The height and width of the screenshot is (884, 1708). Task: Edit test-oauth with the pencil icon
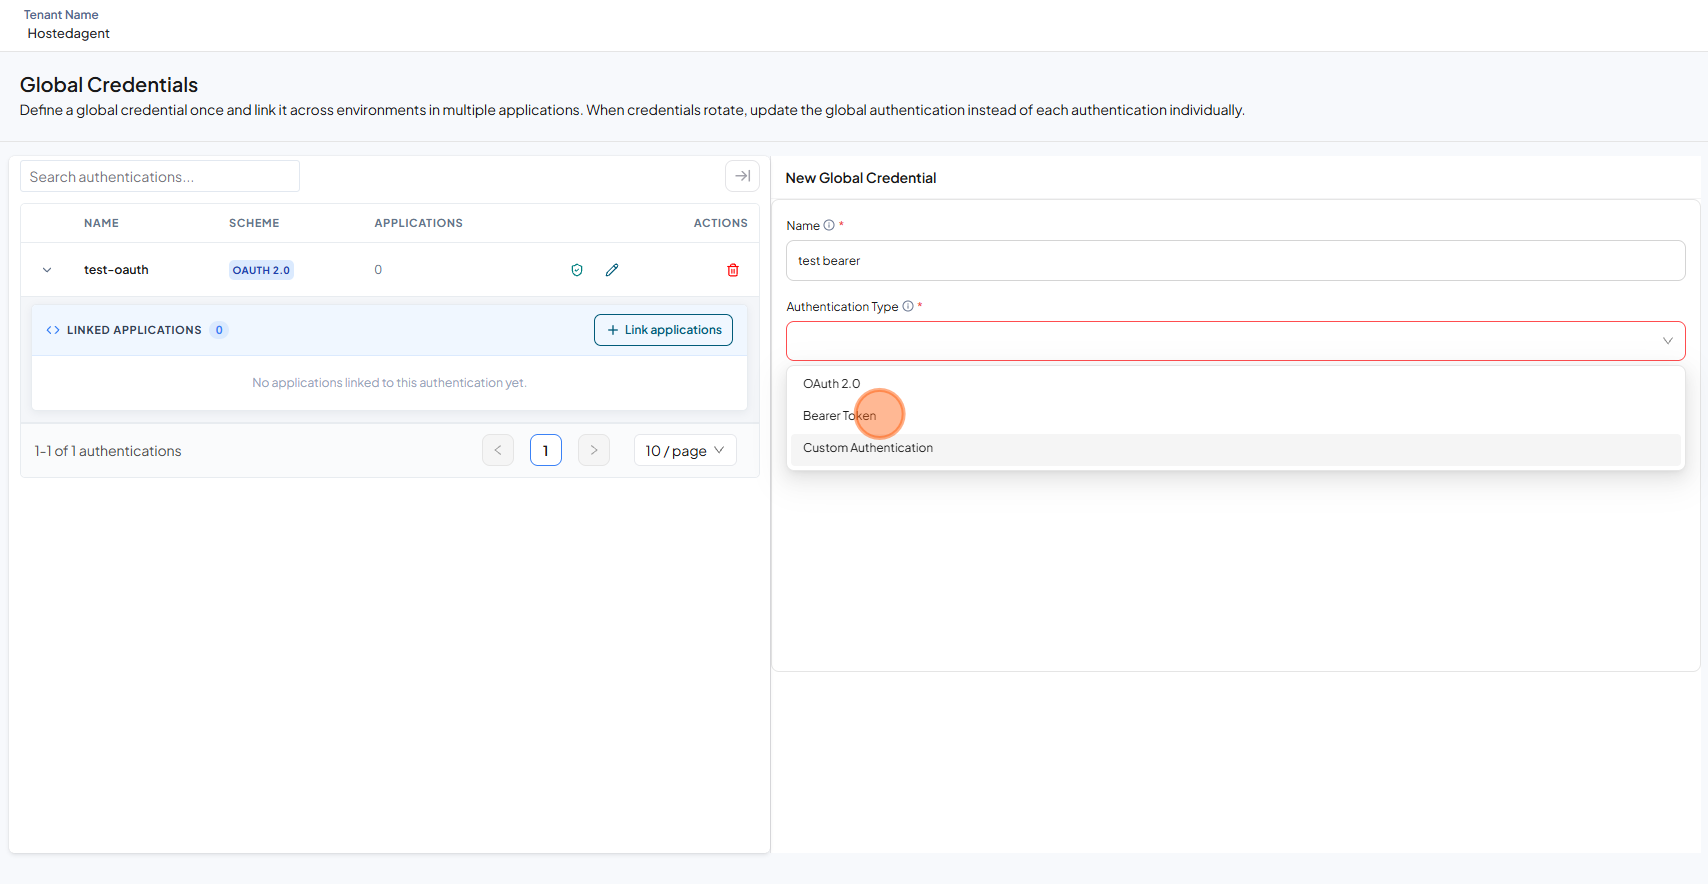[612, 270]
